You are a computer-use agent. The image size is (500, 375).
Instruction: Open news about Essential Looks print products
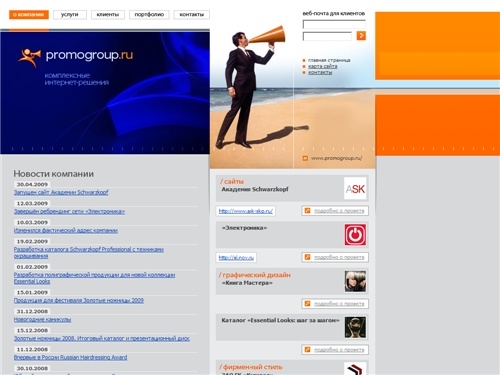[94, 278]
